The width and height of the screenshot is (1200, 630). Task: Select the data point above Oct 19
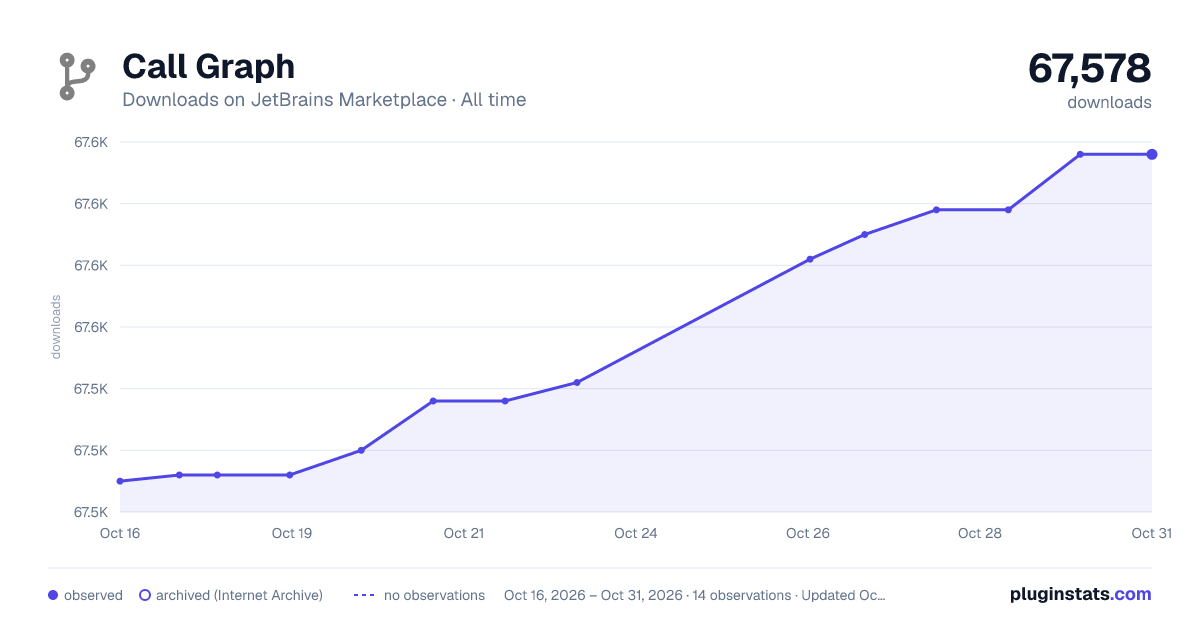(x=290, y=475)
